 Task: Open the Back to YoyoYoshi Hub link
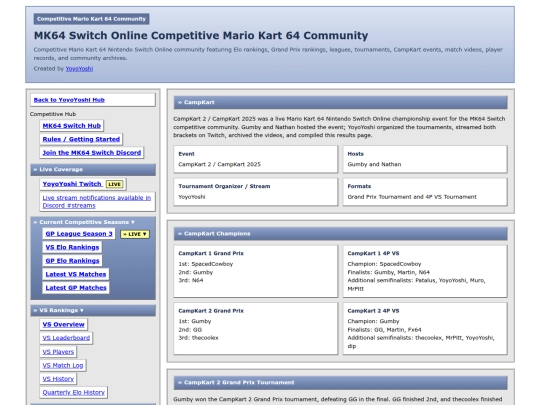click(69, 100)
